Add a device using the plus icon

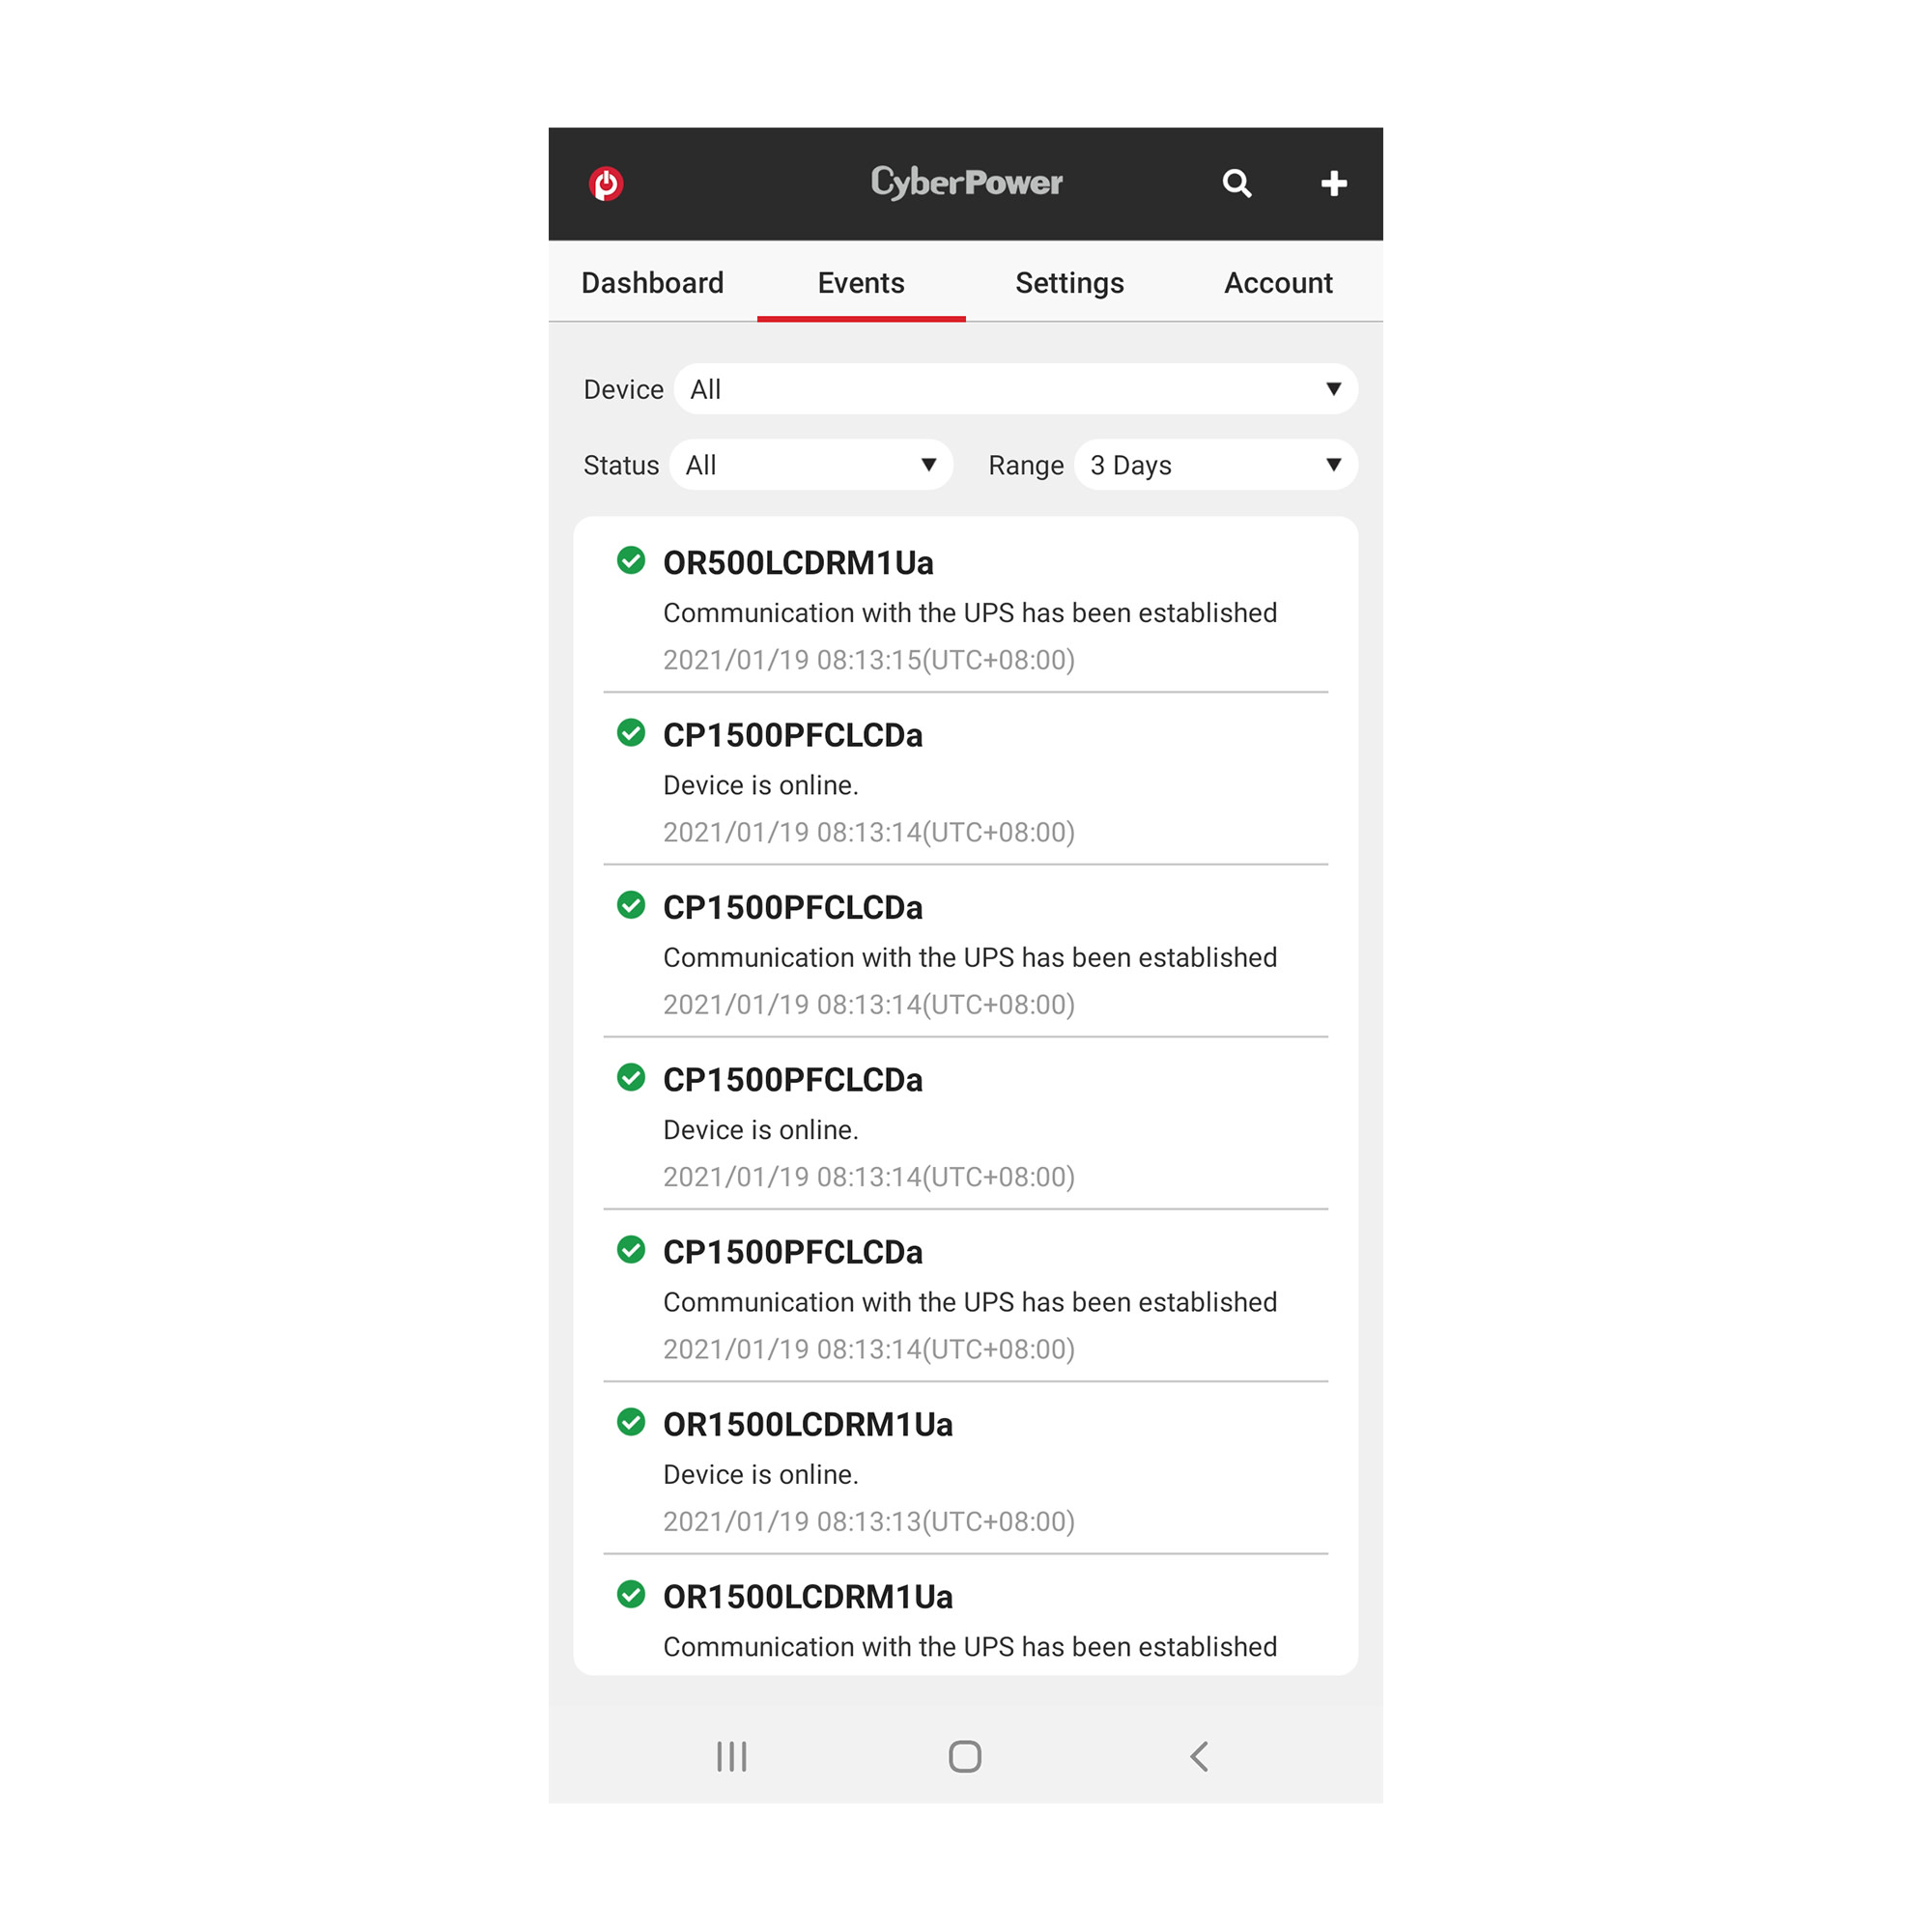click(x=1333, y=183)
